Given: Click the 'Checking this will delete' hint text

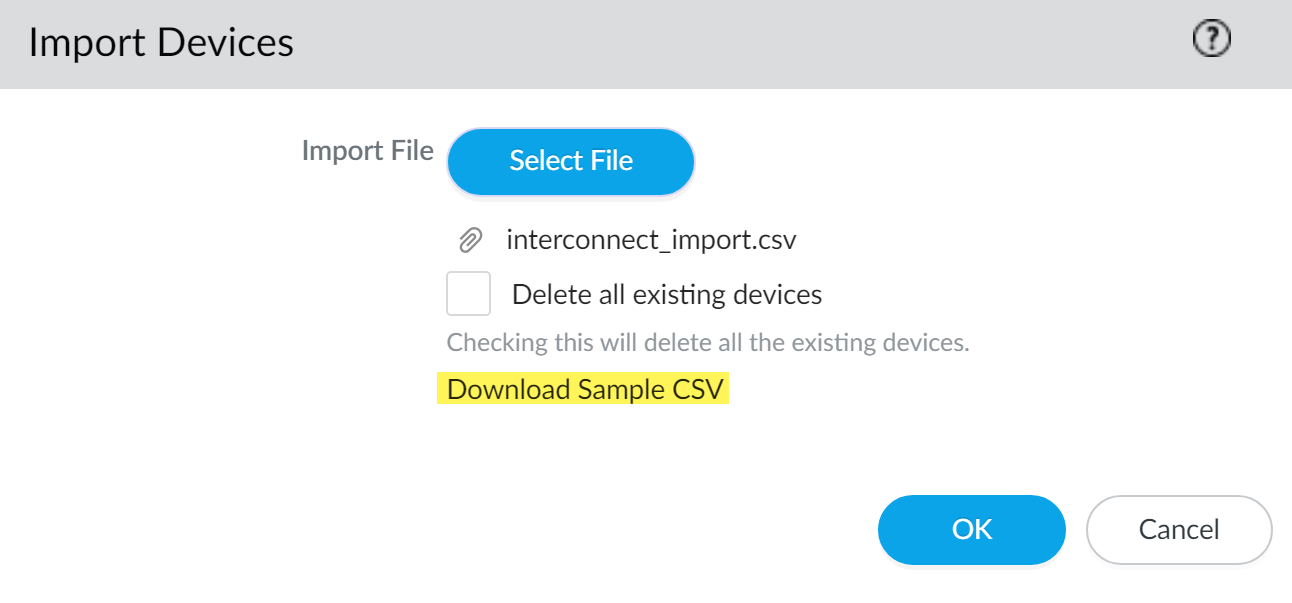Looking at the screenshot, I should coord(708,343).
